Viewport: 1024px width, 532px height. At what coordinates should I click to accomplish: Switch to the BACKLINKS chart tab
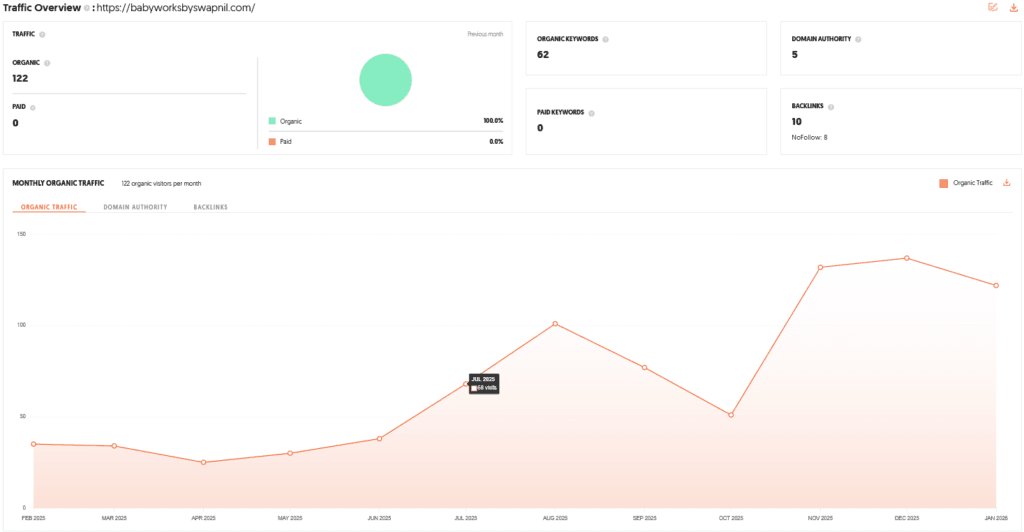tap(210, 207)
